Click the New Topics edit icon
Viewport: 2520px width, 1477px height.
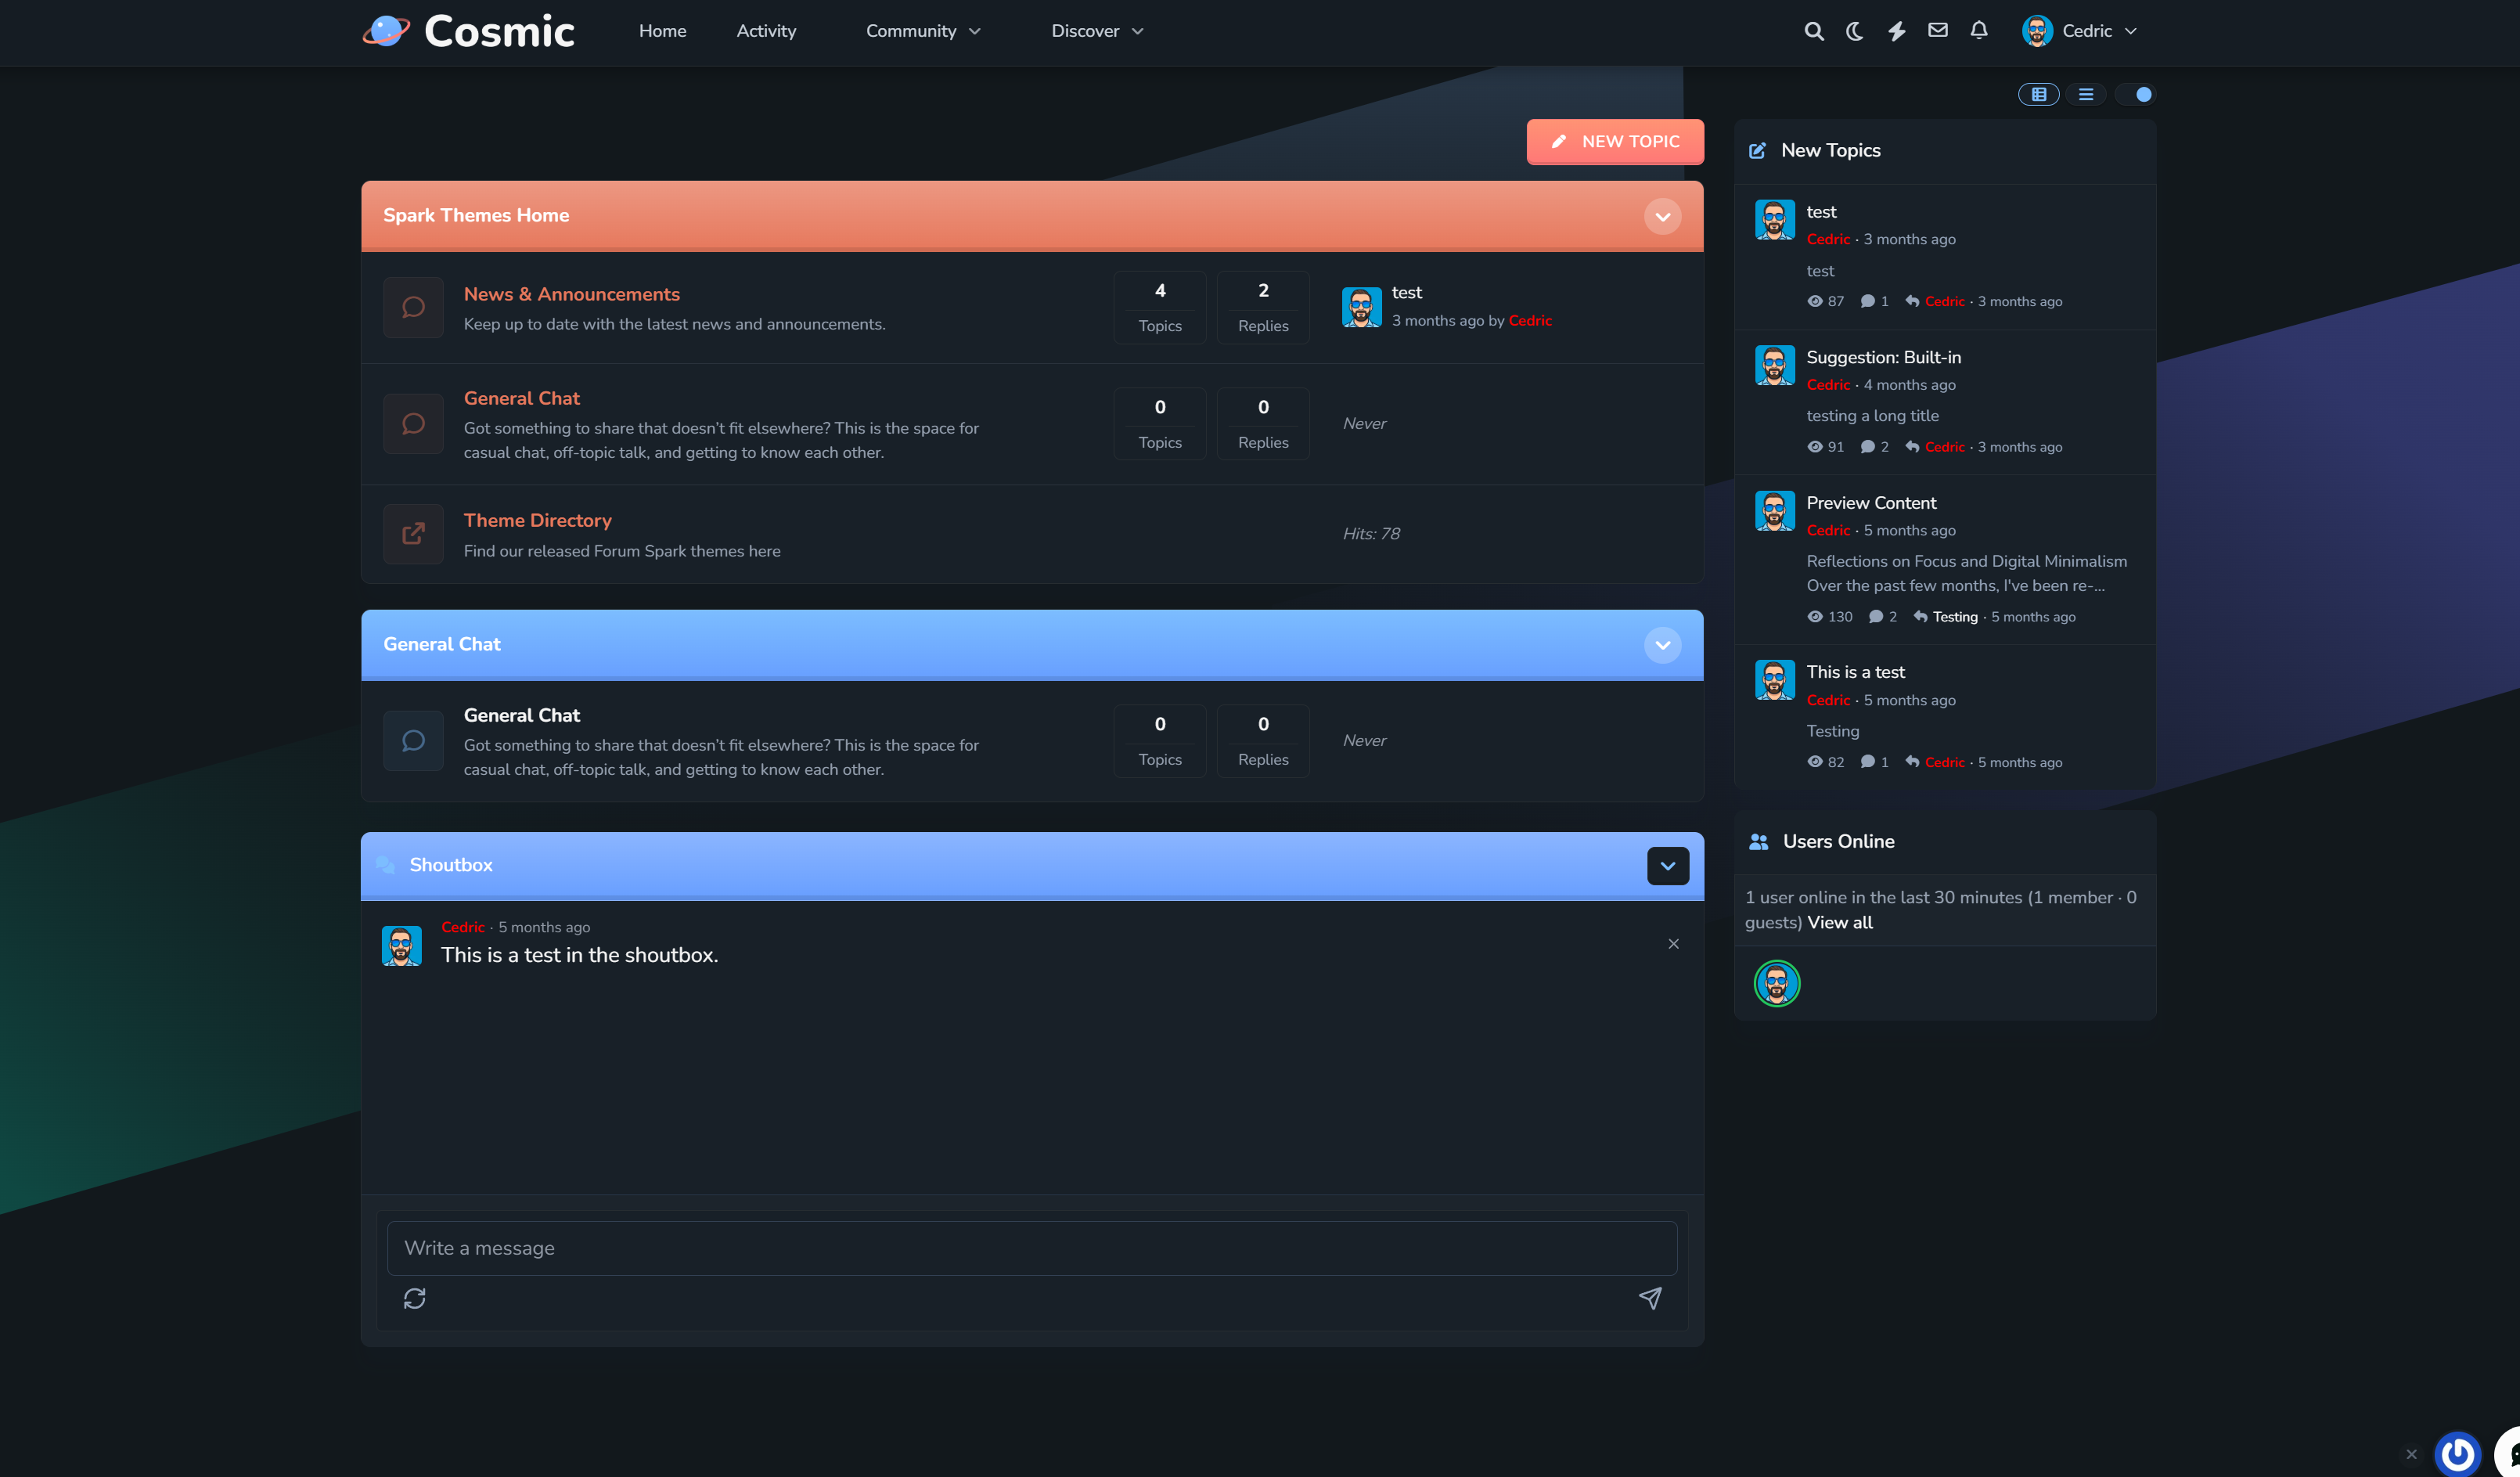pos(1757,151)
